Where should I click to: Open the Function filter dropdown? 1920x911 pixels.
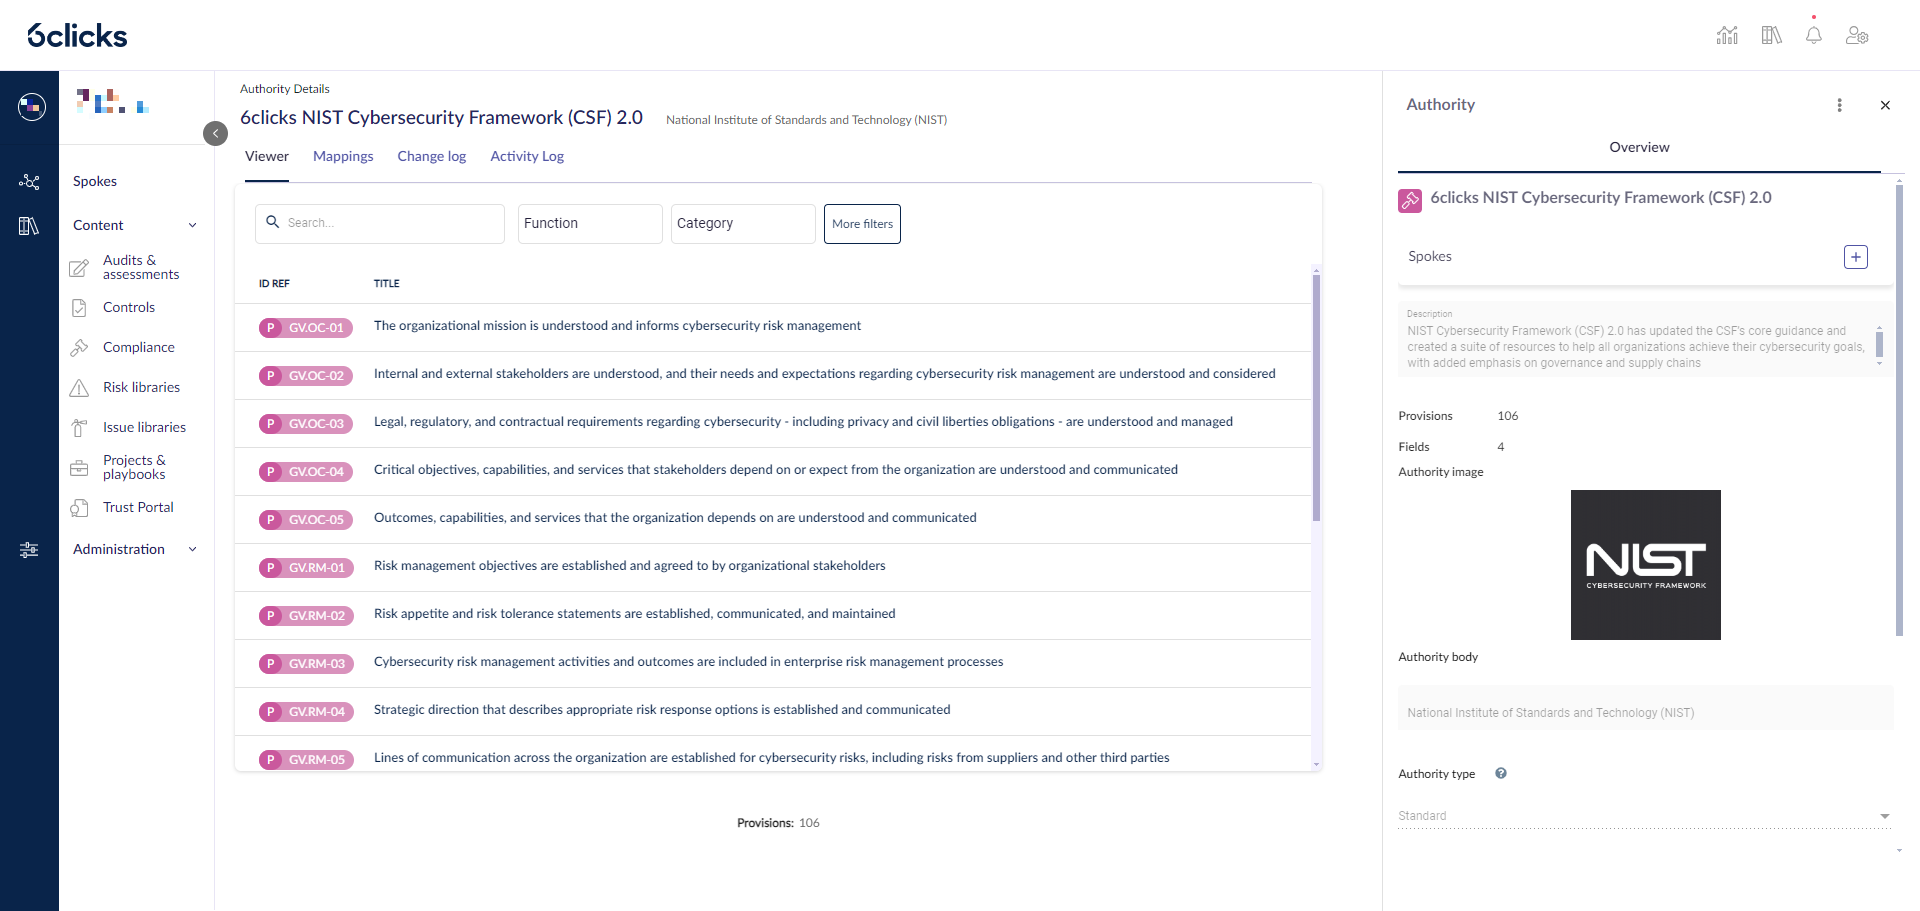point(590,224)
